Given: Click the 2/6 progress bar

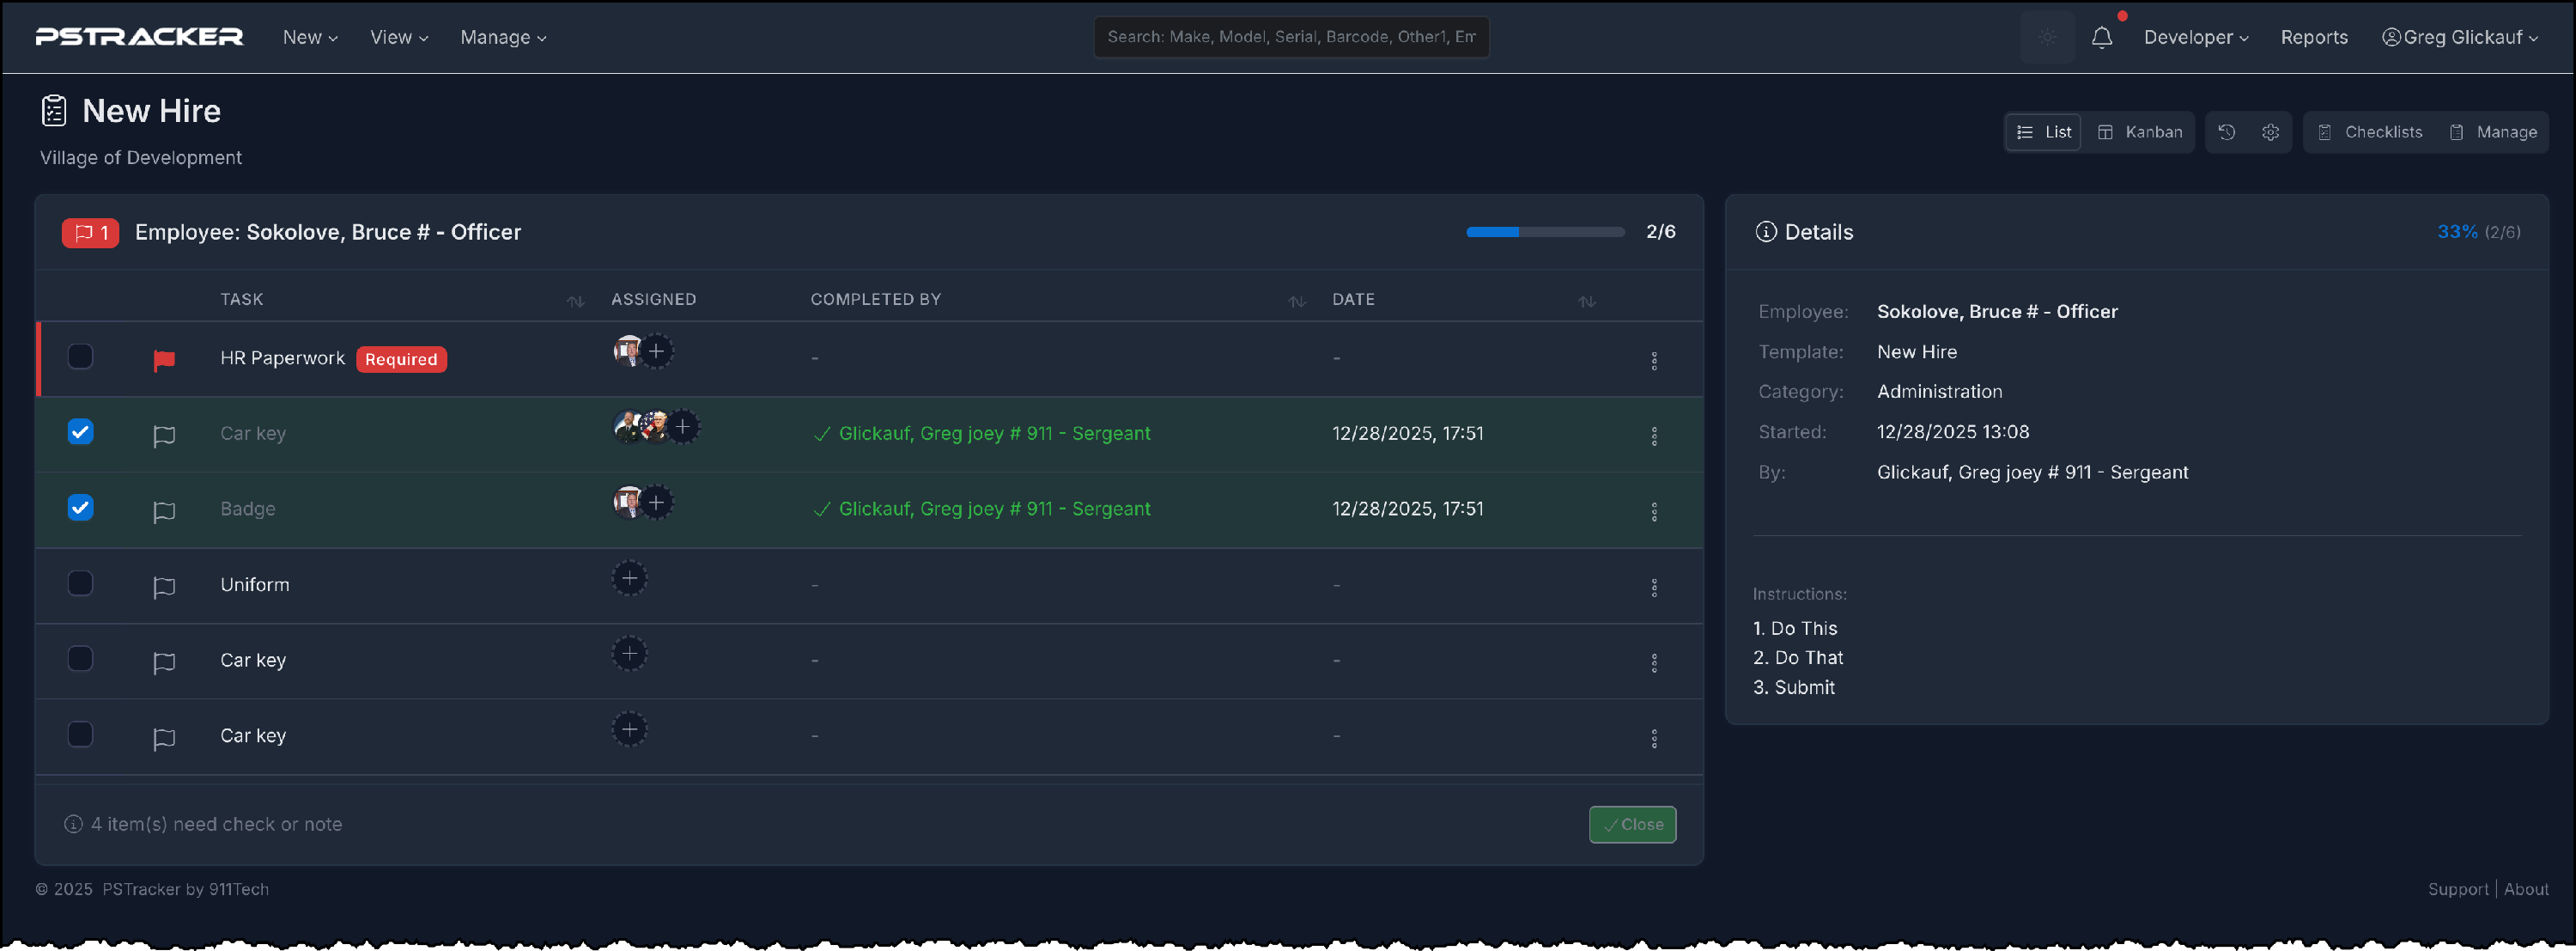Looking at the screenshot, I should (x=1544, y=232).
